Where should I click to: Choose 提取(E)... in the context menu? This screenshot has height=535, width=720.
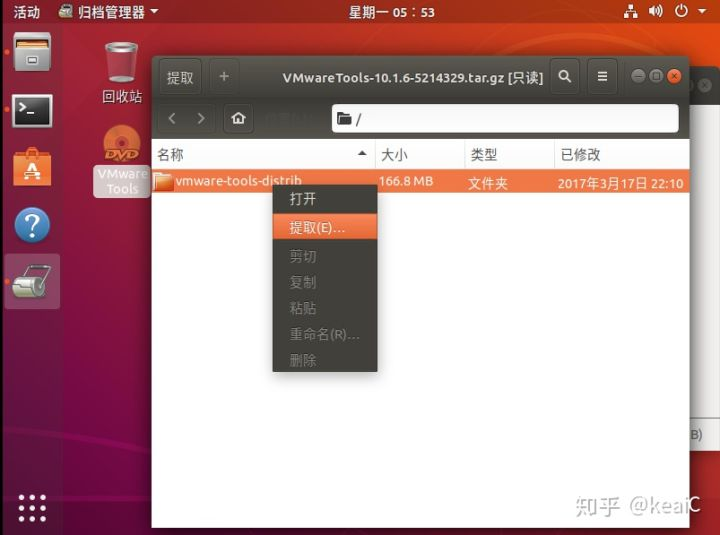point(325,227)
